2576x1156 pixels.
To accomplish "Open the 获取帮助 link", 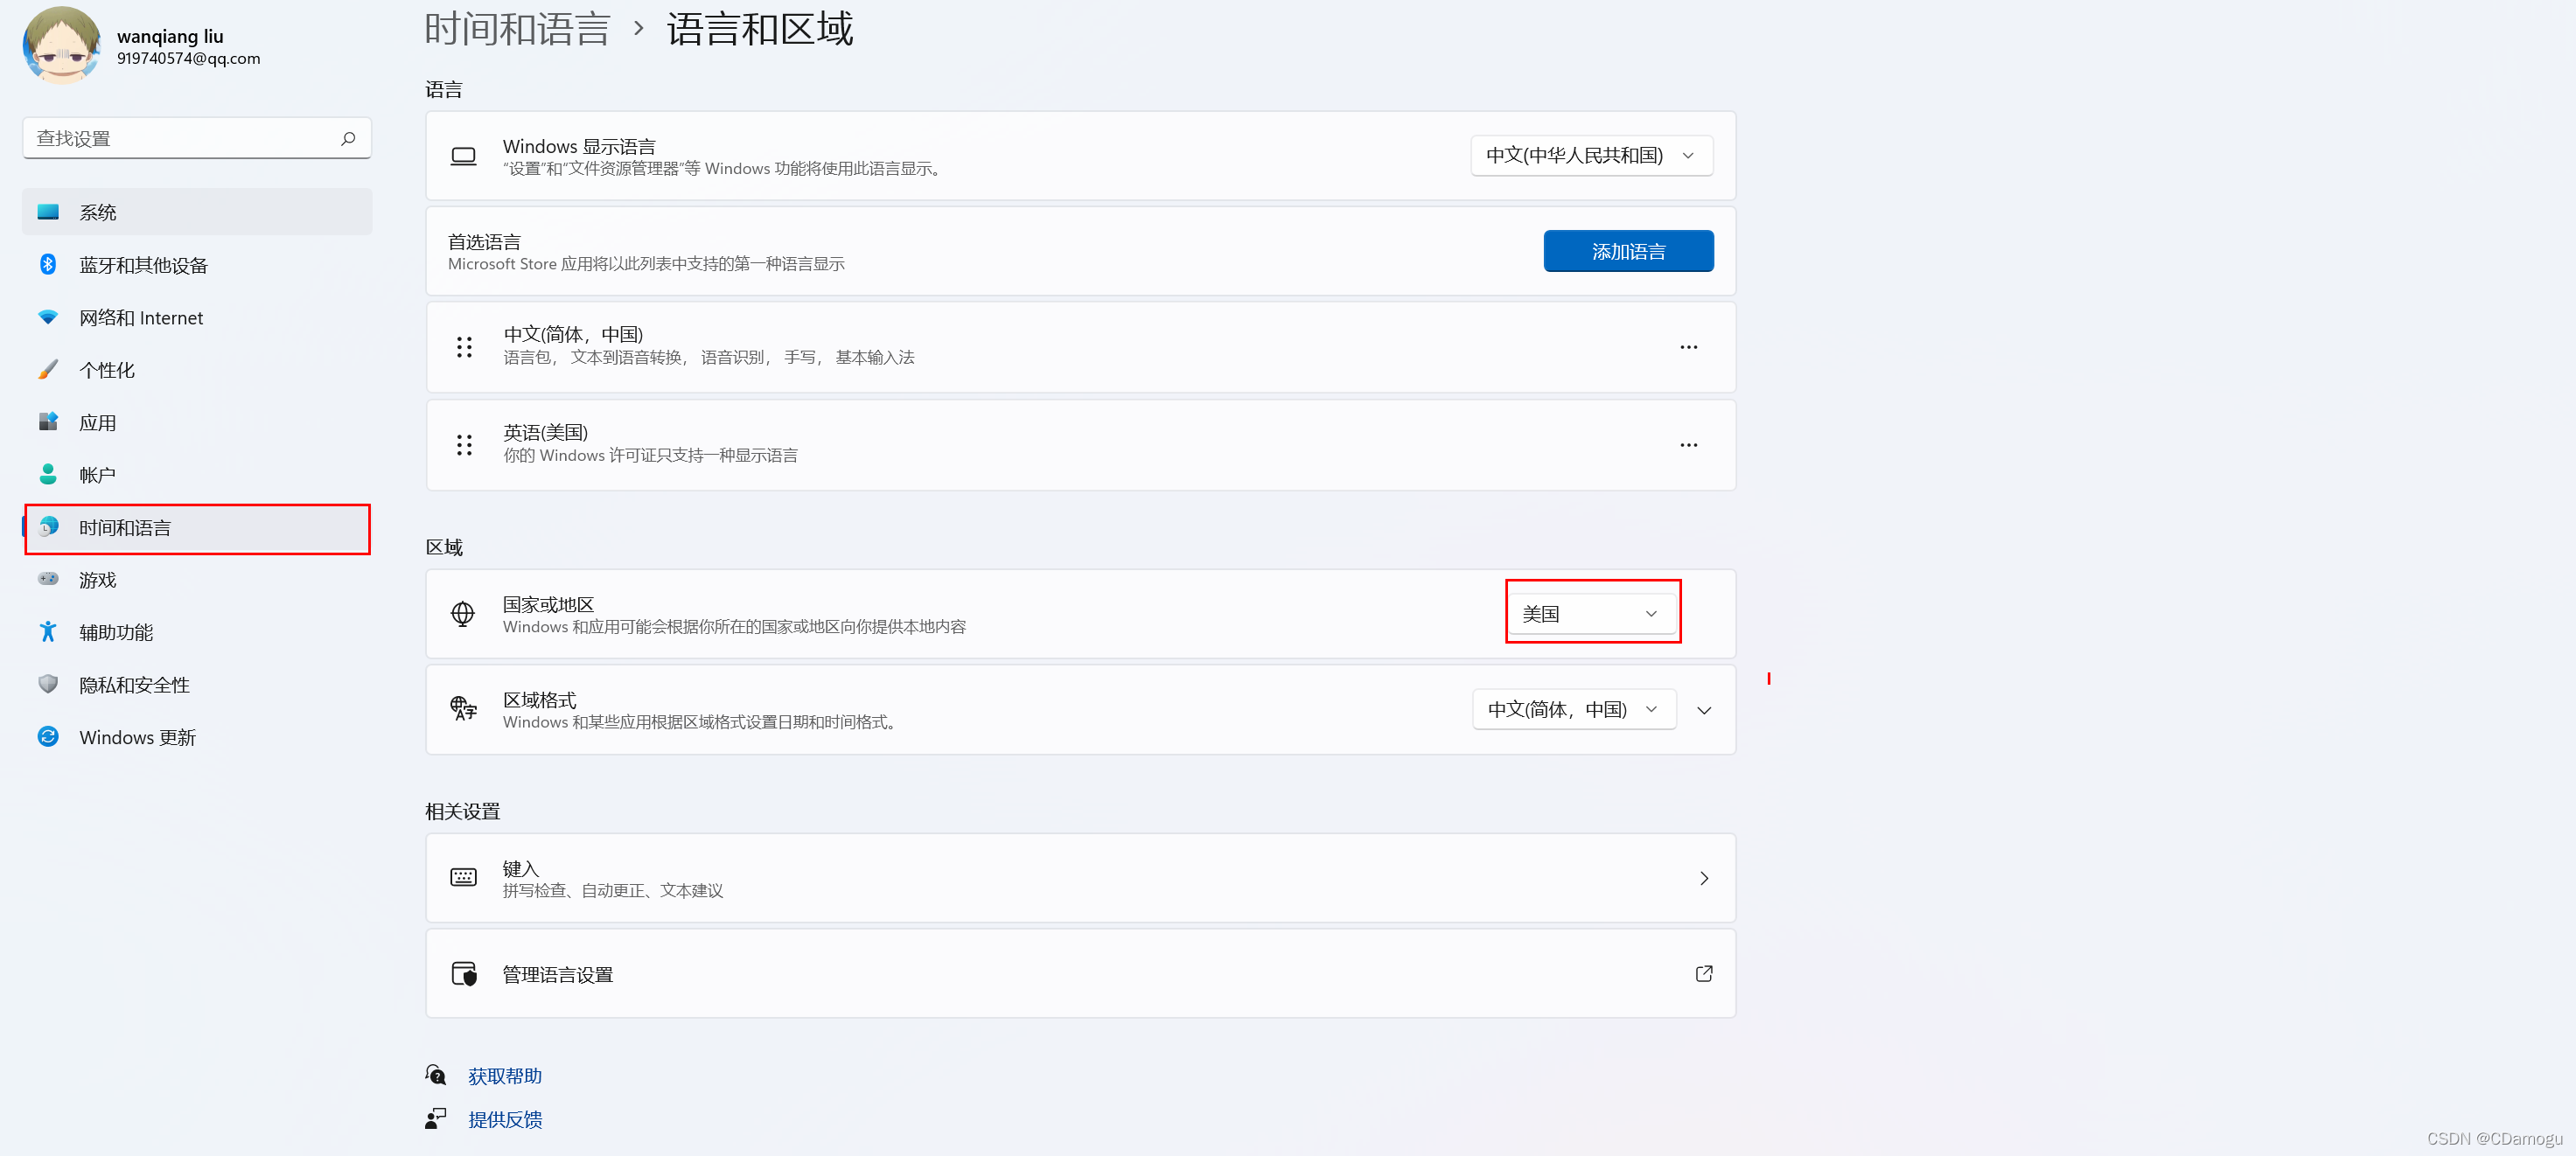I will [505, 1076].
